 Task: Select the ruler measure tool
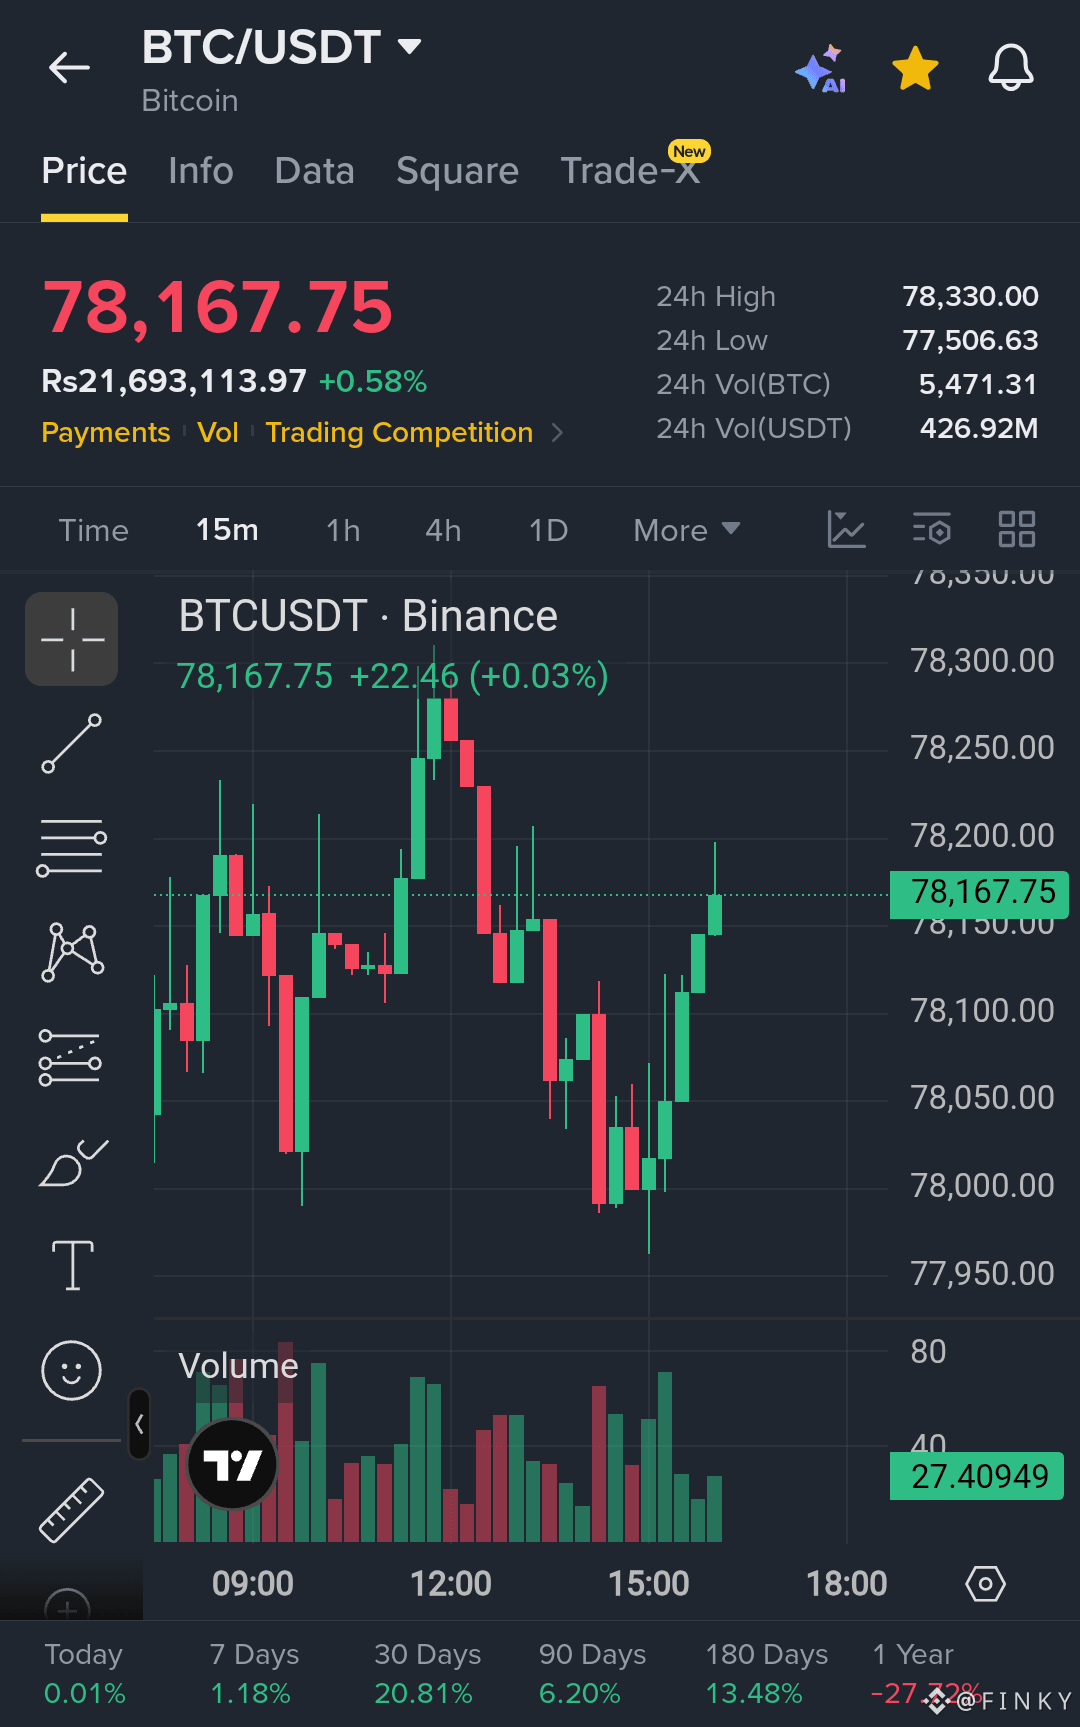pyautogui.click(x=72, y=1509)
